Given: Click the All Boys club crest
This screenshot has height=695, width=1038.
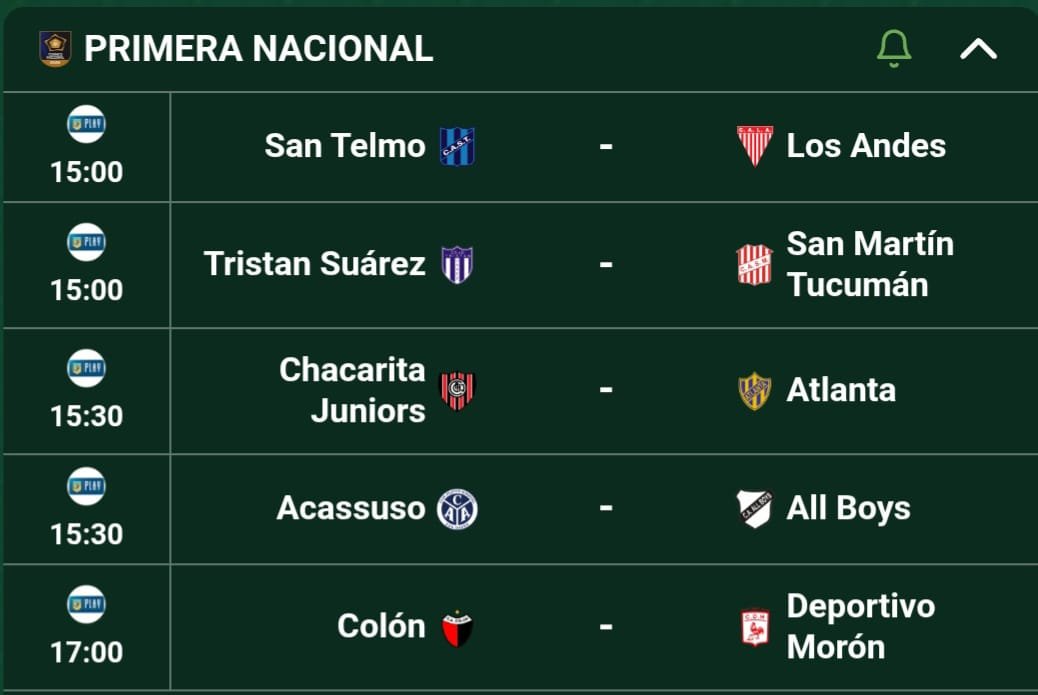Looking at the screenshot, I should [x=755, y=508].
